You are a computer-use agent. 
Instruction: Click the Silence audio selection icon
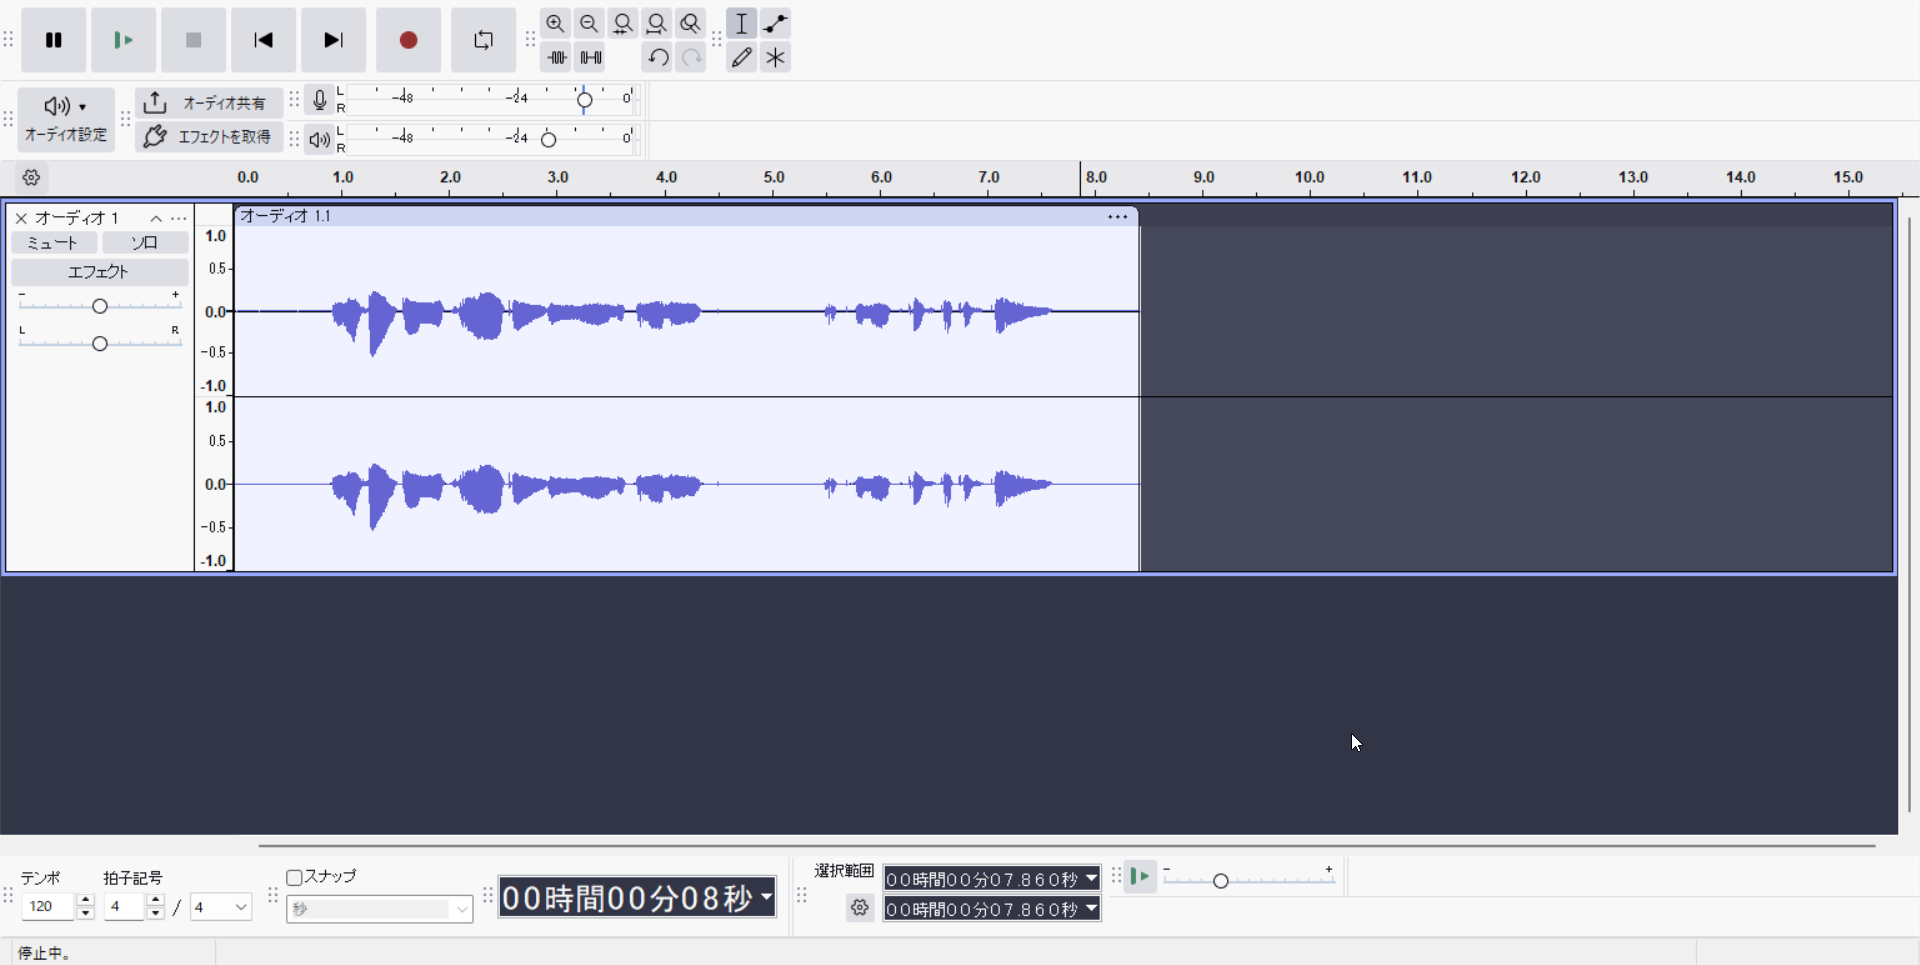[x=591, y=57]
